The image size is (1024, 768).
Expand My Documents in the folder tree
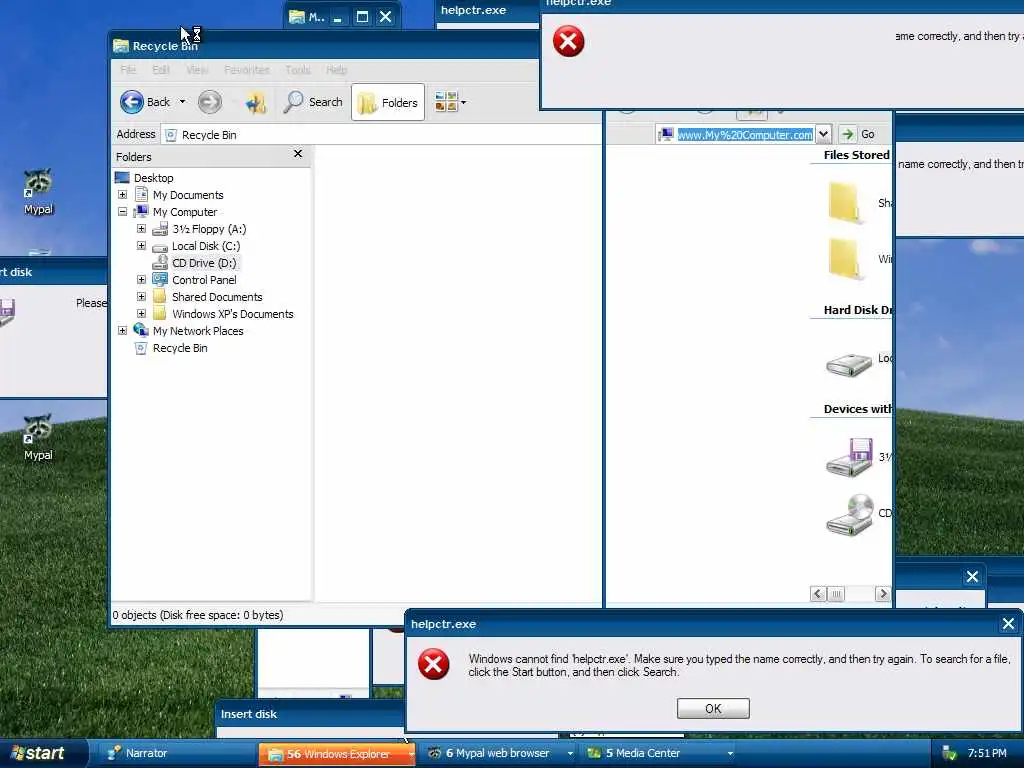[x=122, y=195]
